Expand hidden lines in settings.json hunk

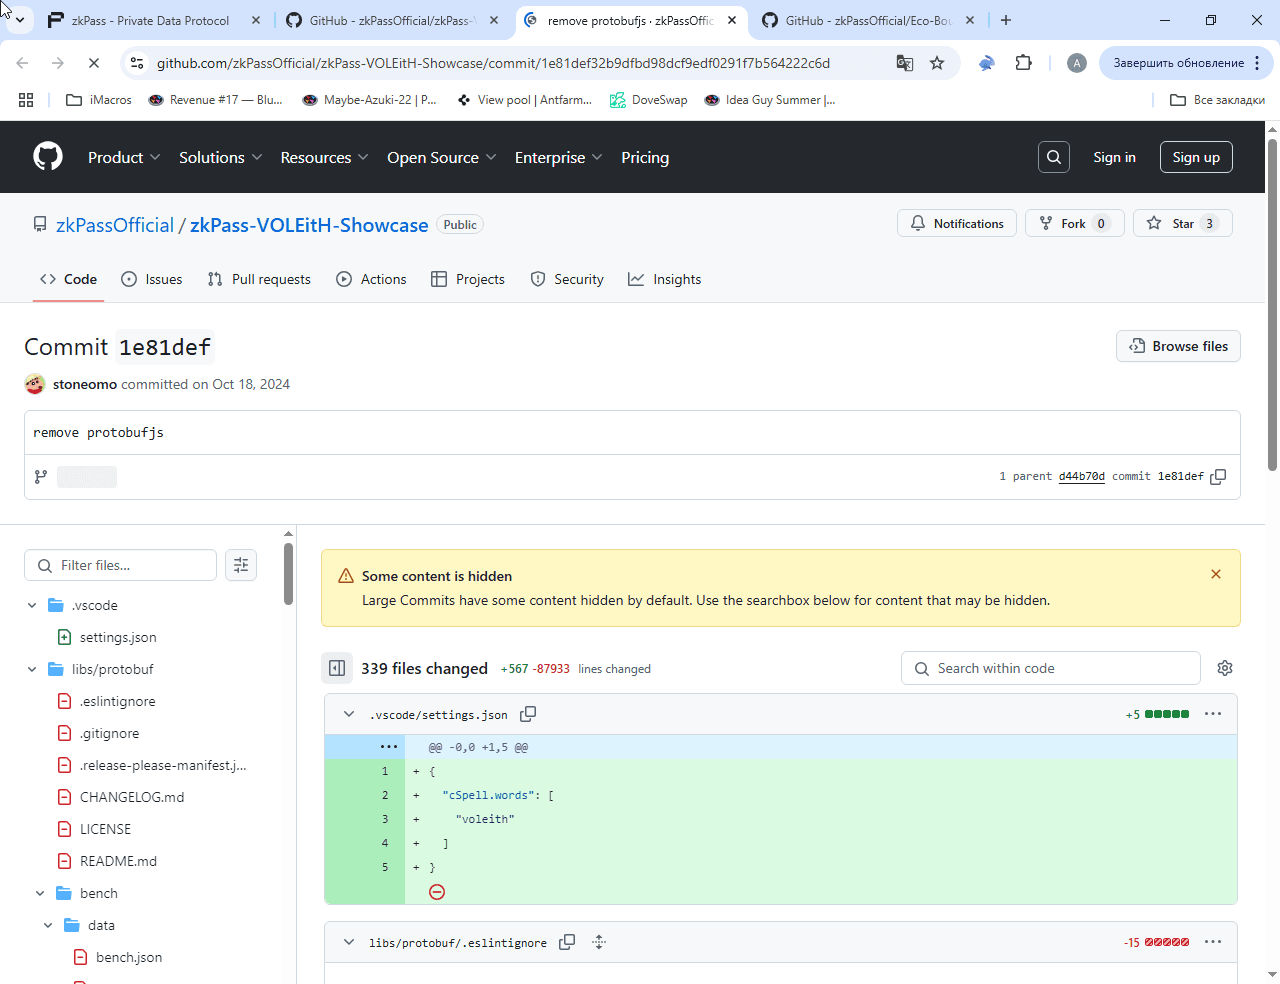click(x=389, y=747)
